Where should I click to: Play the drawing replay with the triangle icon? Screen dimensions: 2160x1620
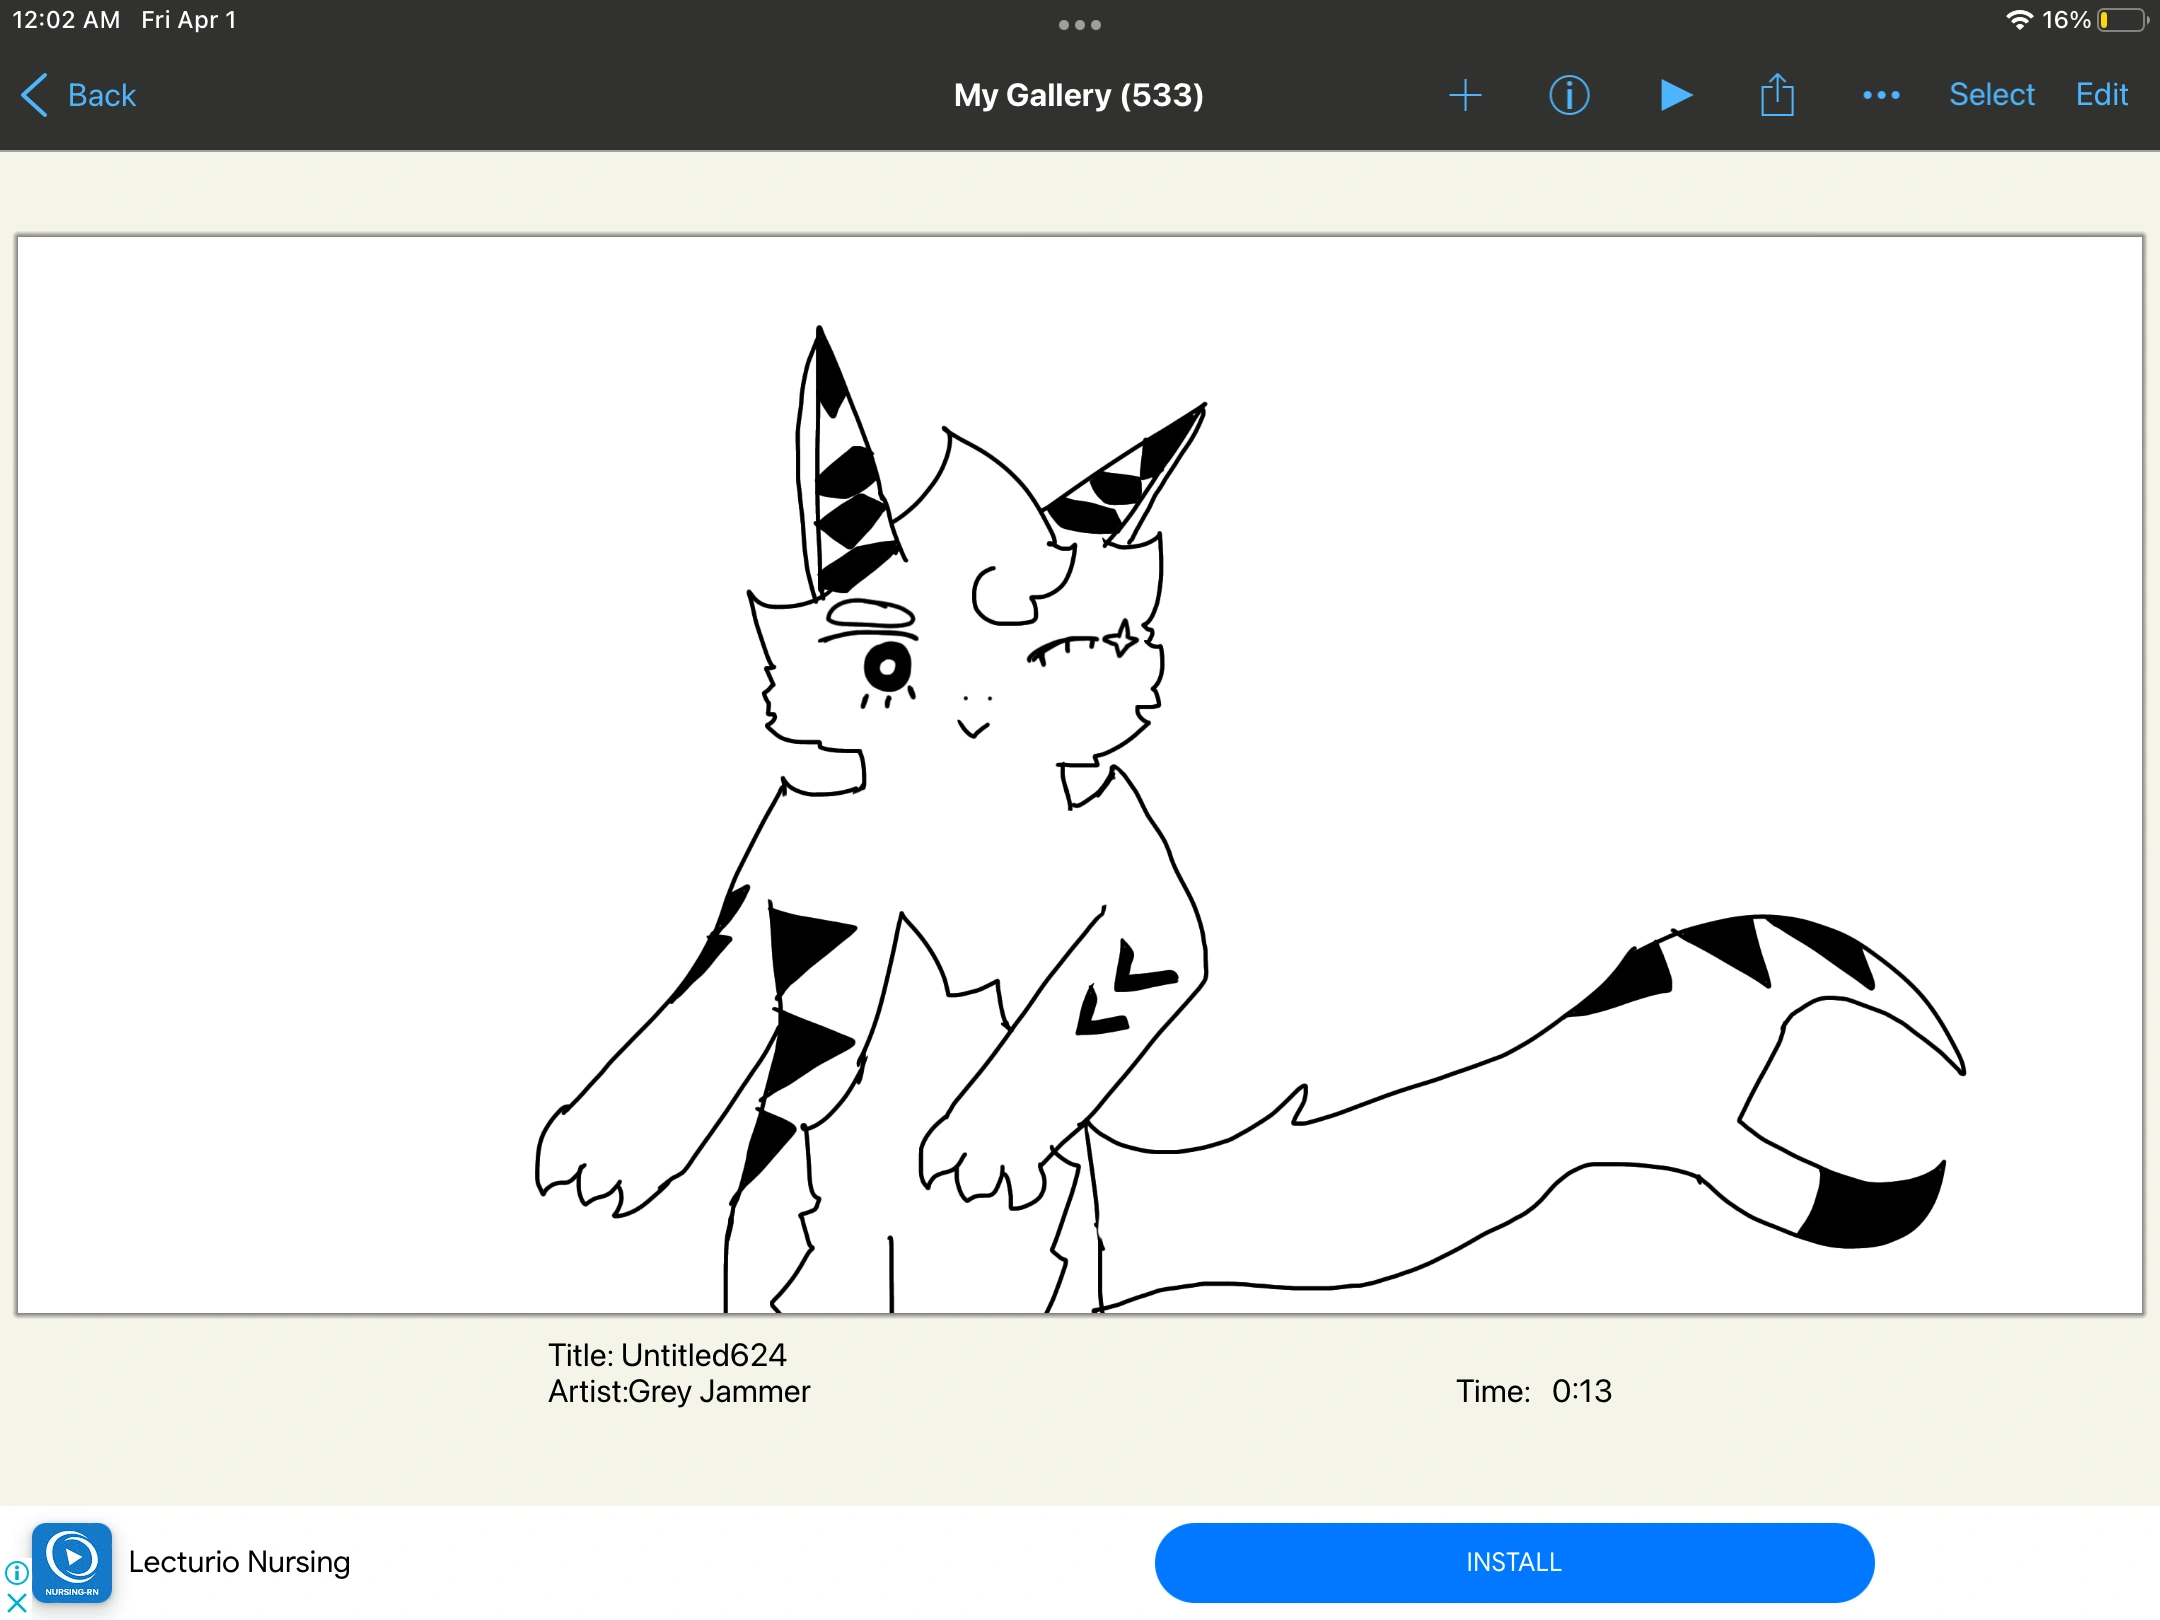1675,95
